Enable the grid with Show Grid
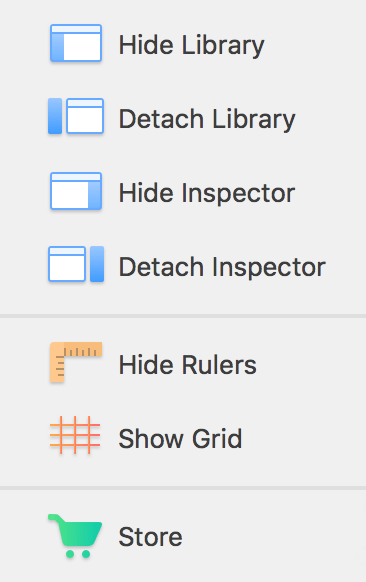366x582 pixels. coord(183,438)
